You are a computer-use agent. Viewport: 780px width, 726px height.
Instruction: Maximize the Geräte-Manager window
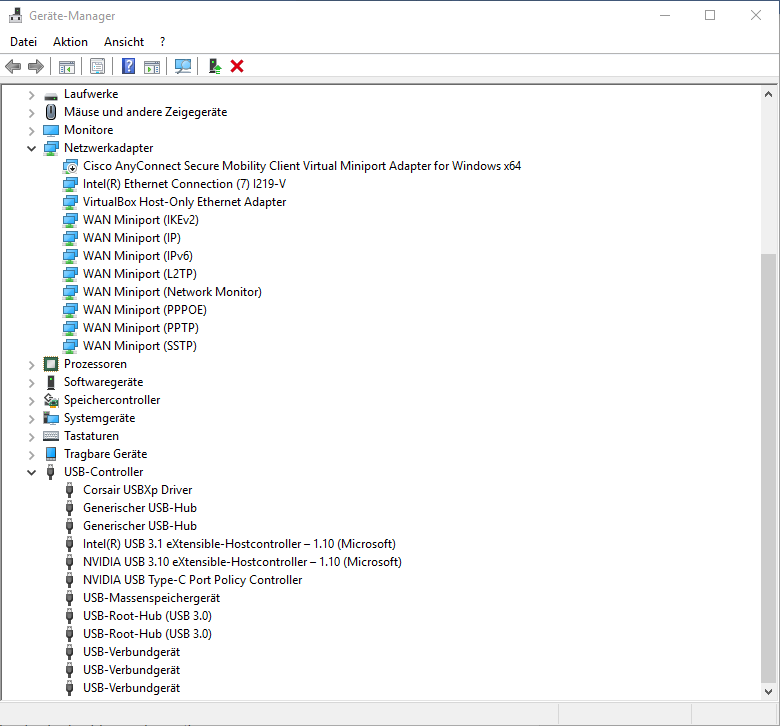pos(710,15)
